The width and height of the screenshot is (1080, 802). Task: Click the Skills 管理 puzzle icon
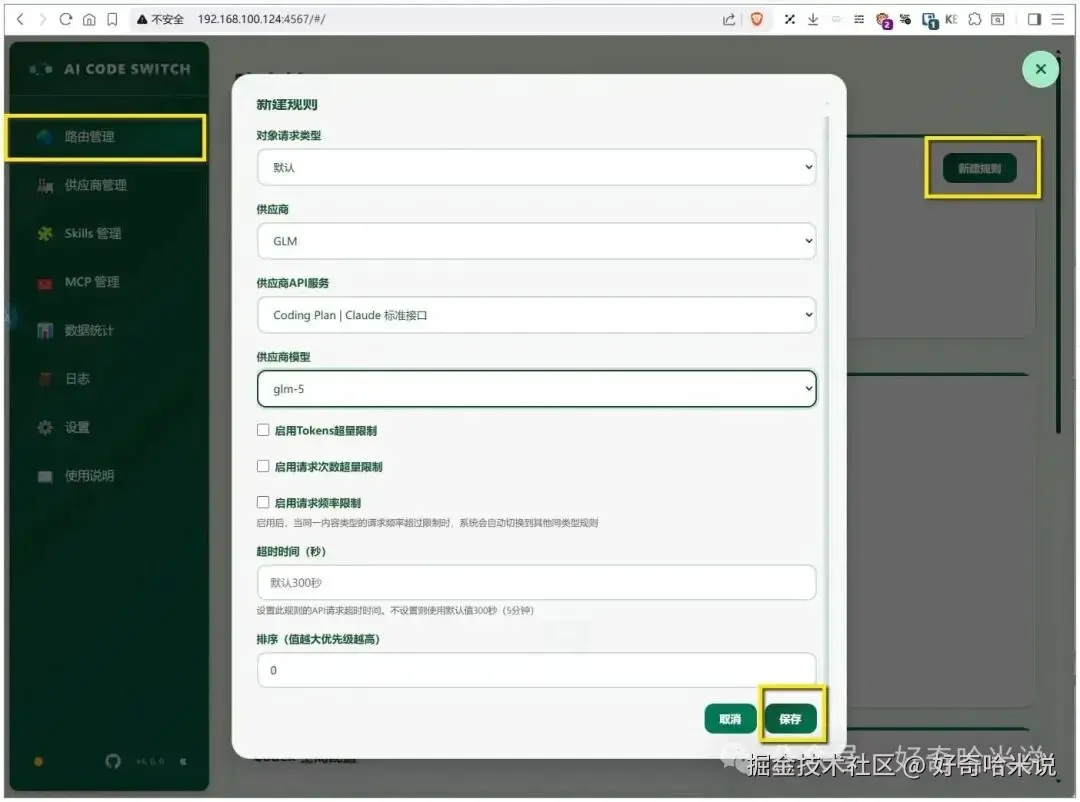click(45, 234)
